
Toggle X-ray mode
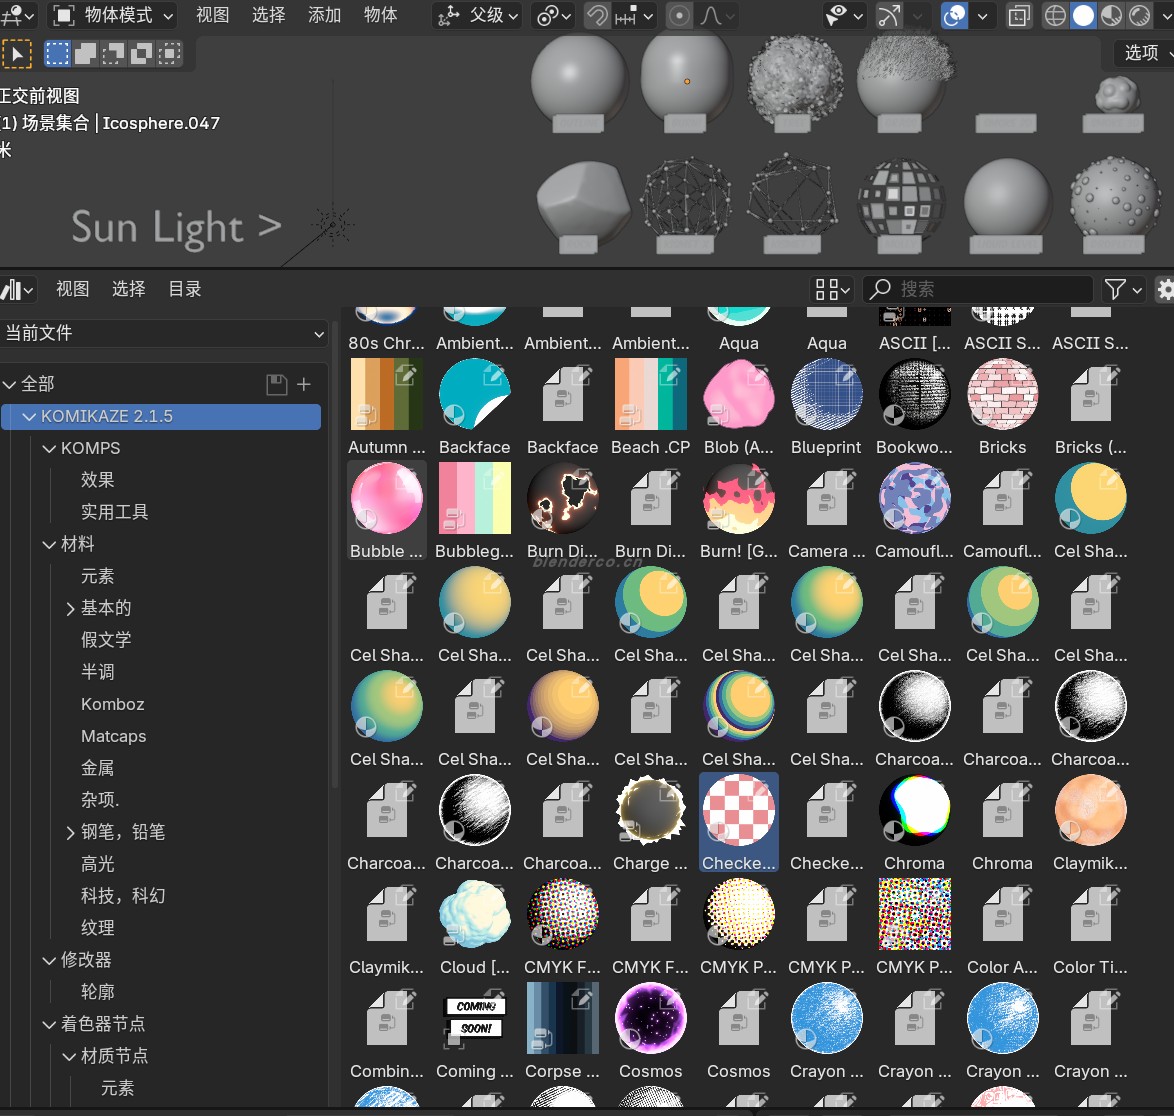pos(1019,15)
